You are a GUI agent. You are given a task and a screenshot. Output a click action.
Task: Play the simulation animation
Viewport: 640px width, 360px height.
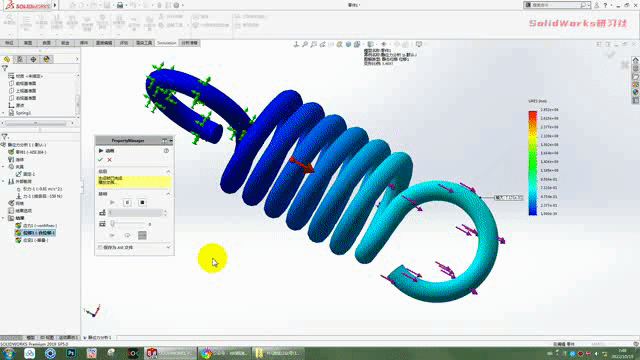click(112, 202)
